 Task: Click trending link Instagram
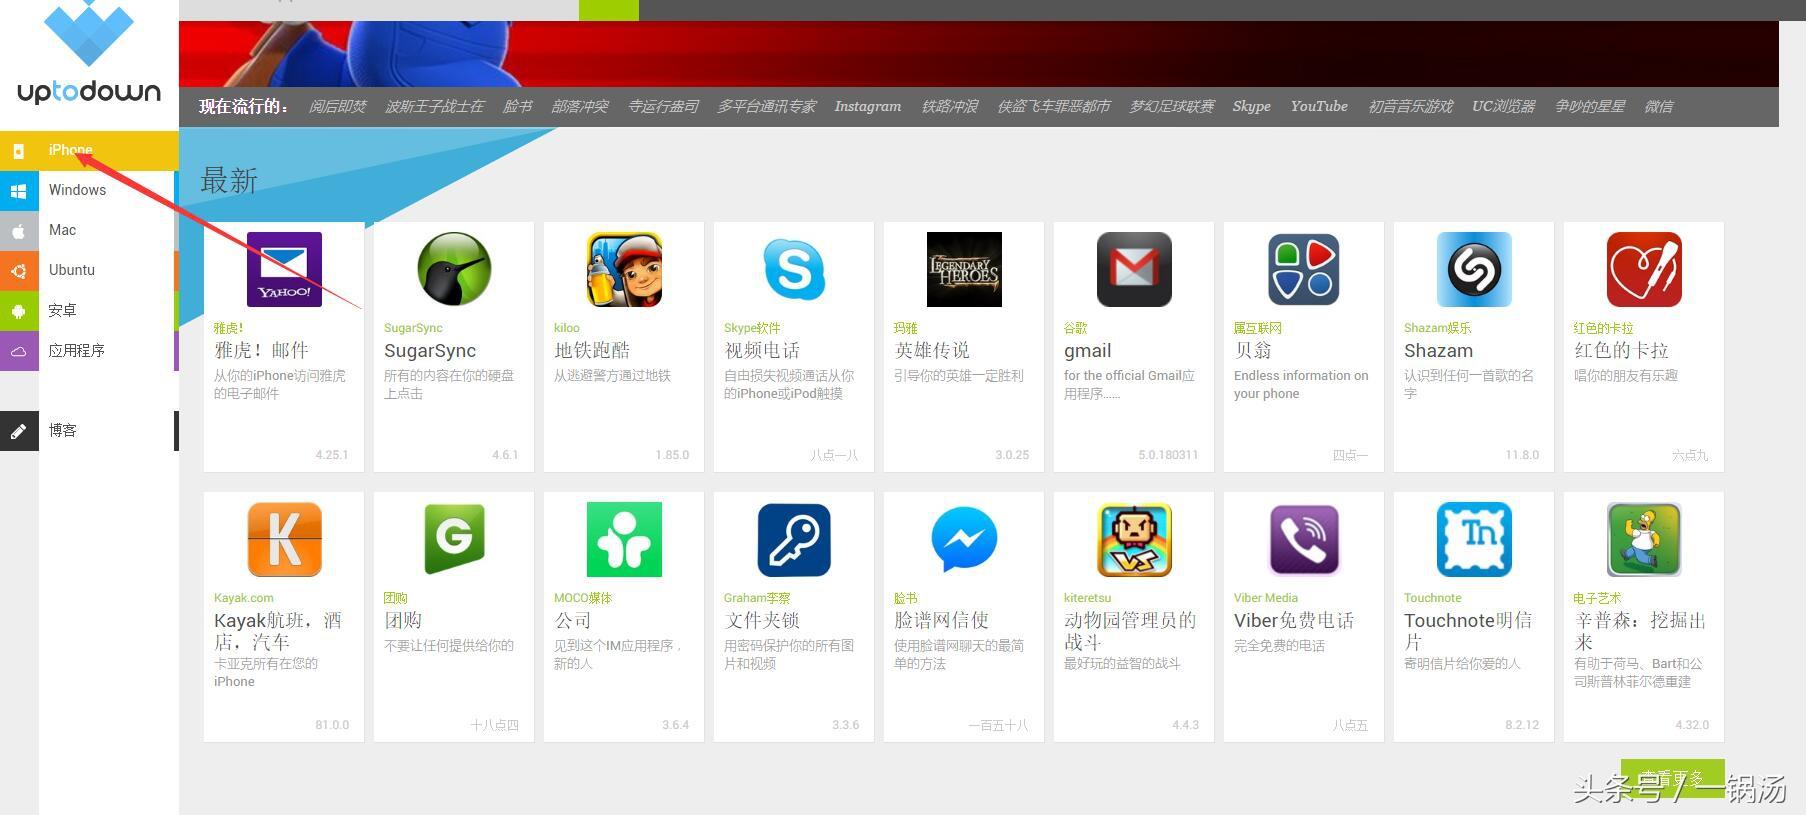(868, 106)
